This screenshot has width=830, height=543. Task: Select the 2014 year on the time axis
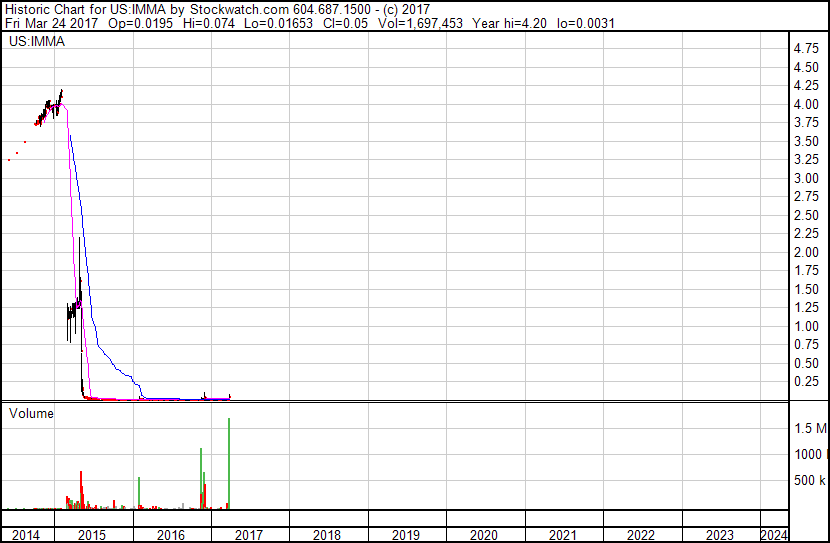pos(26,535)
